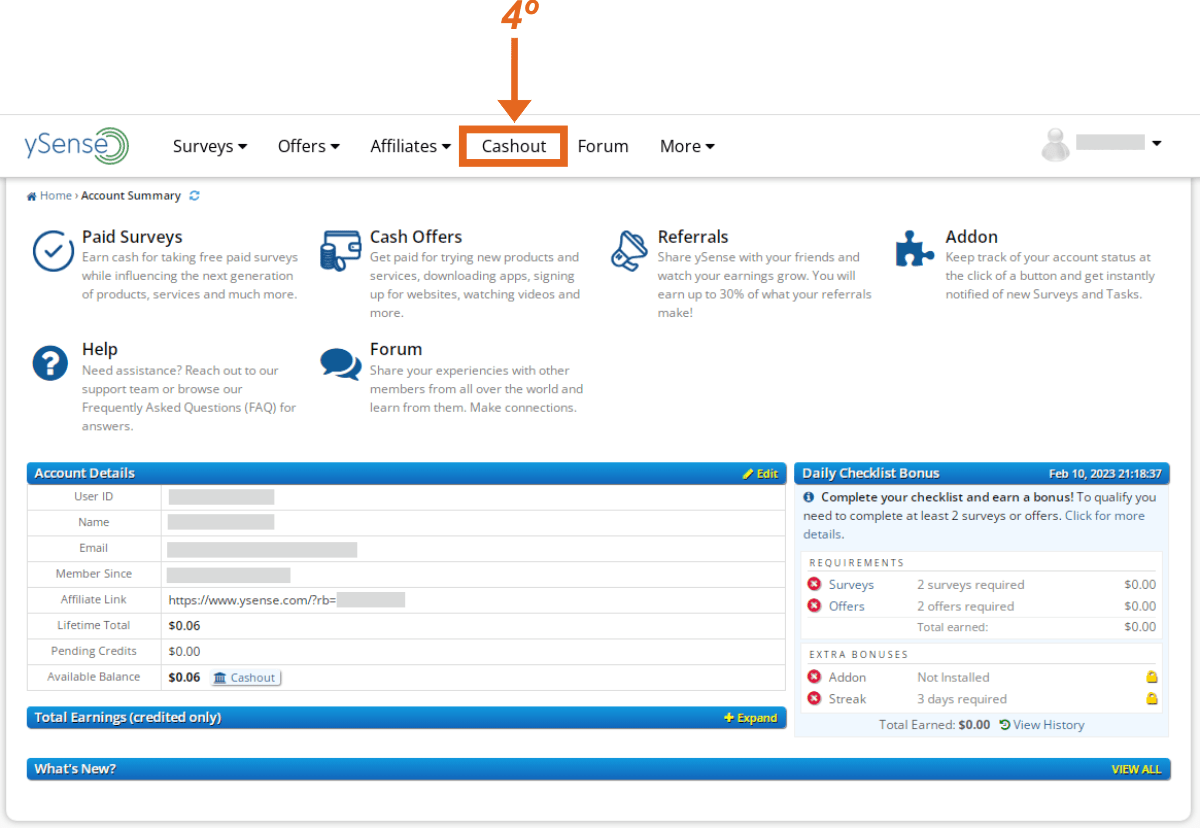The height and width of the screenshot is (828, 1200).
Task: Open the Cash Offers heading
Action: coord(416,237)
